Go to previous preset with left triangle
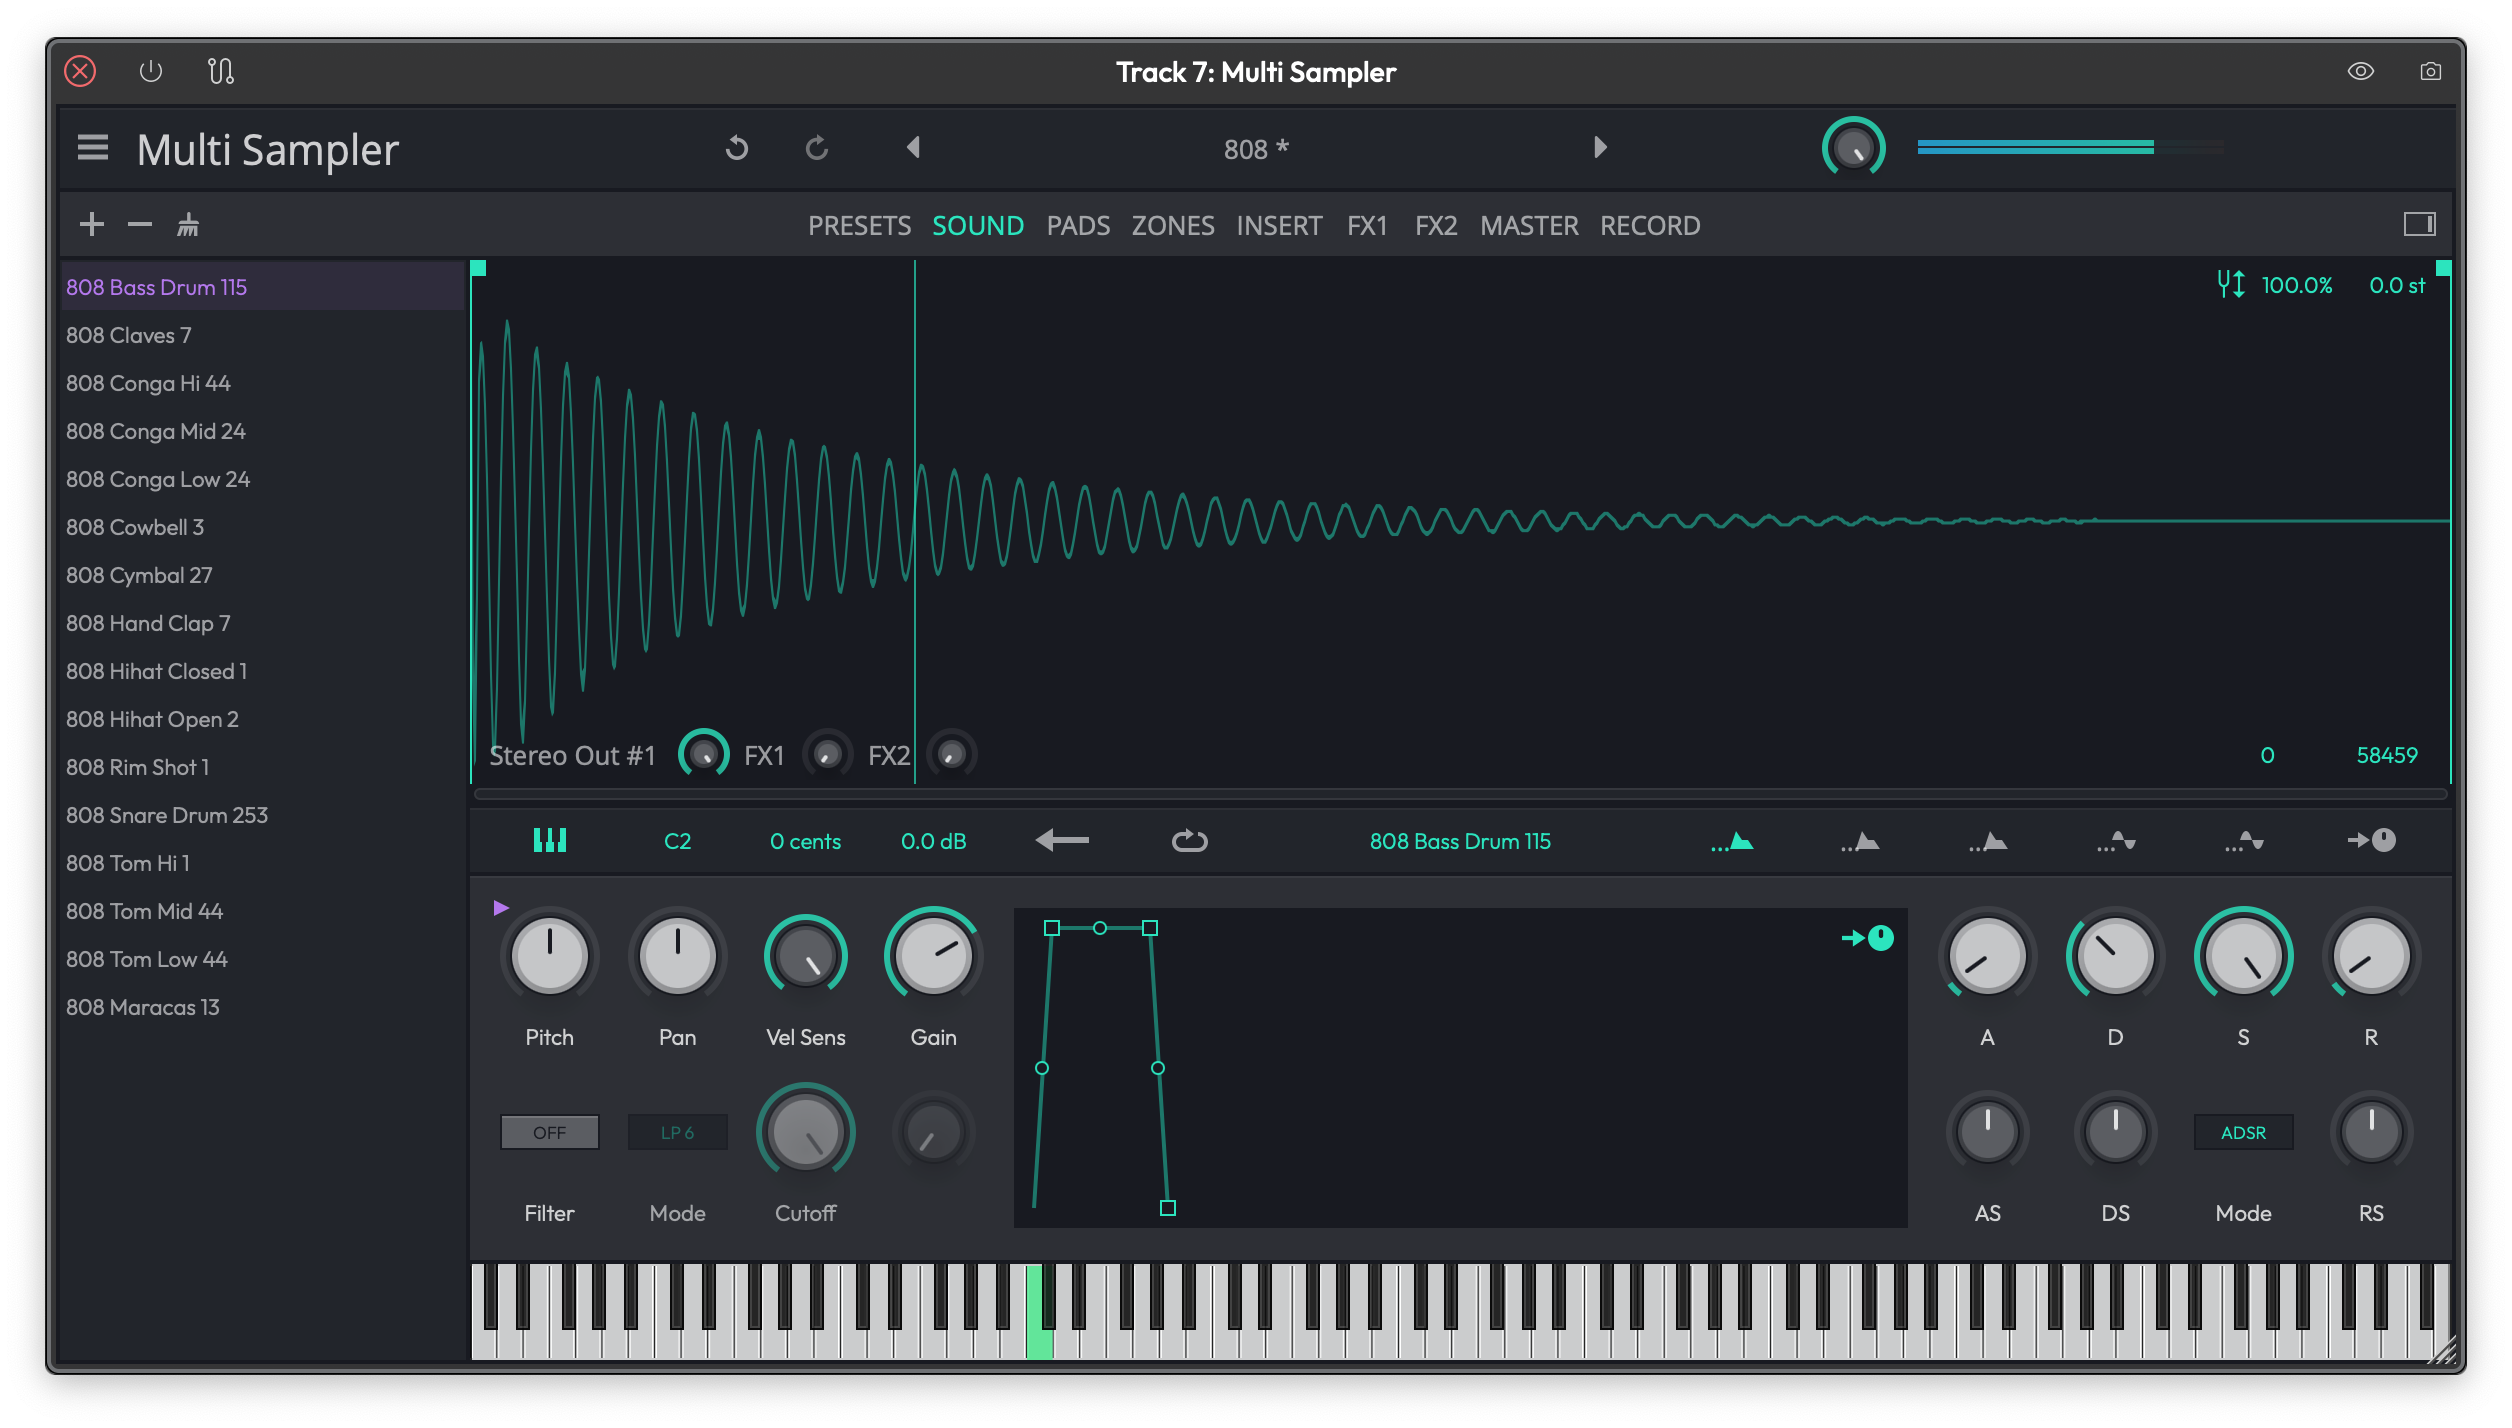Screen dimensions: 2512x1428 pos(913,147)
